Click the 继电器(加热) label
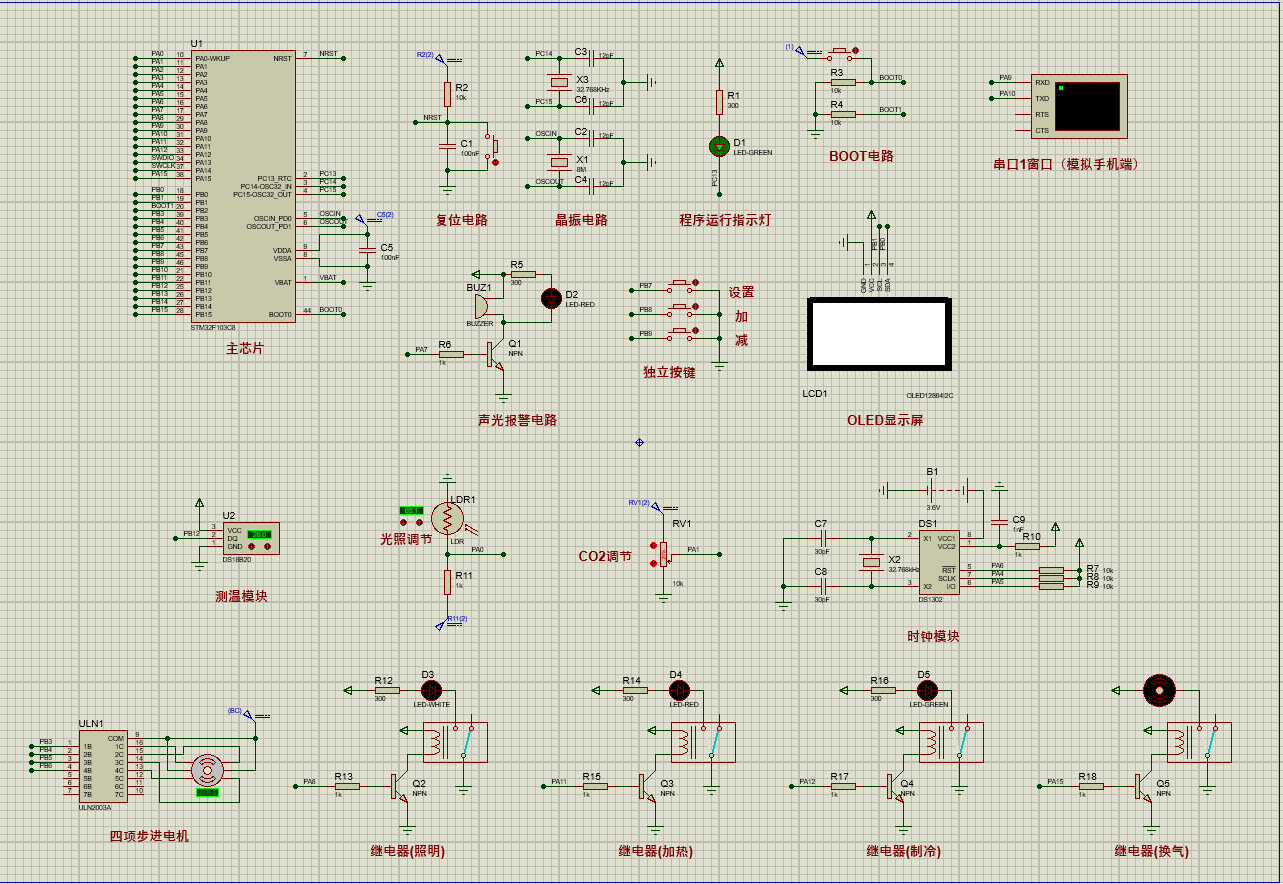Viewport: 1283px width, 884px height. pyautogui.click(x=655, y=852)
